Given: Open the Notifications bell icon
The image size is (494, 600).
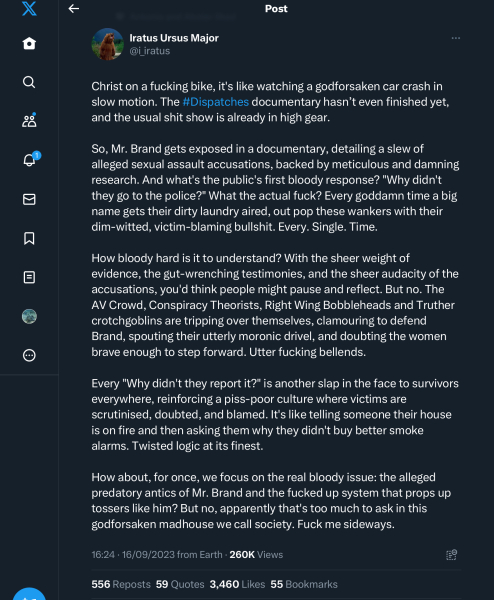Looking at the screenshot, I should point(30,159).
